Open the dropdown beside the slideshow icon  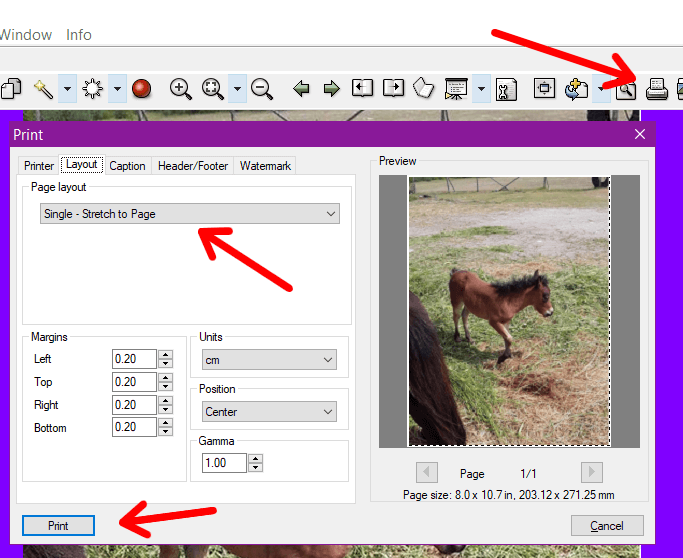[x=481, y=89]
